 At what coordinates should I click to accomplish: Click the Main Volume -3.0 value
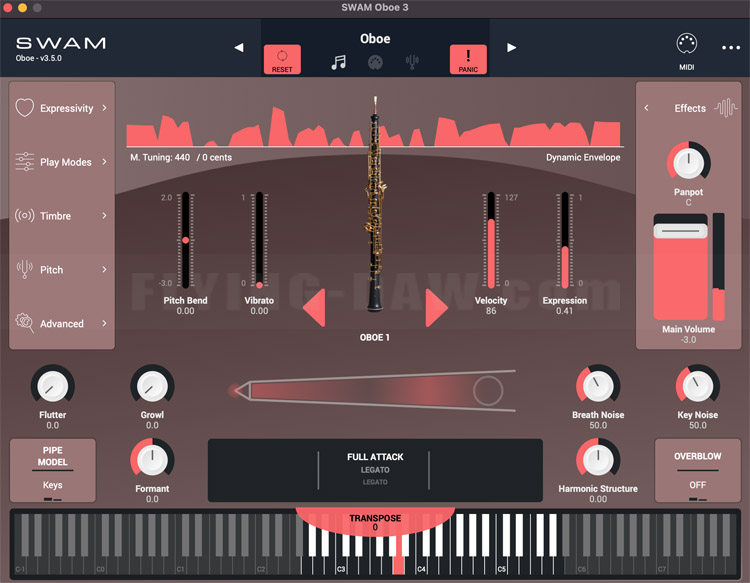pos(688,340)
